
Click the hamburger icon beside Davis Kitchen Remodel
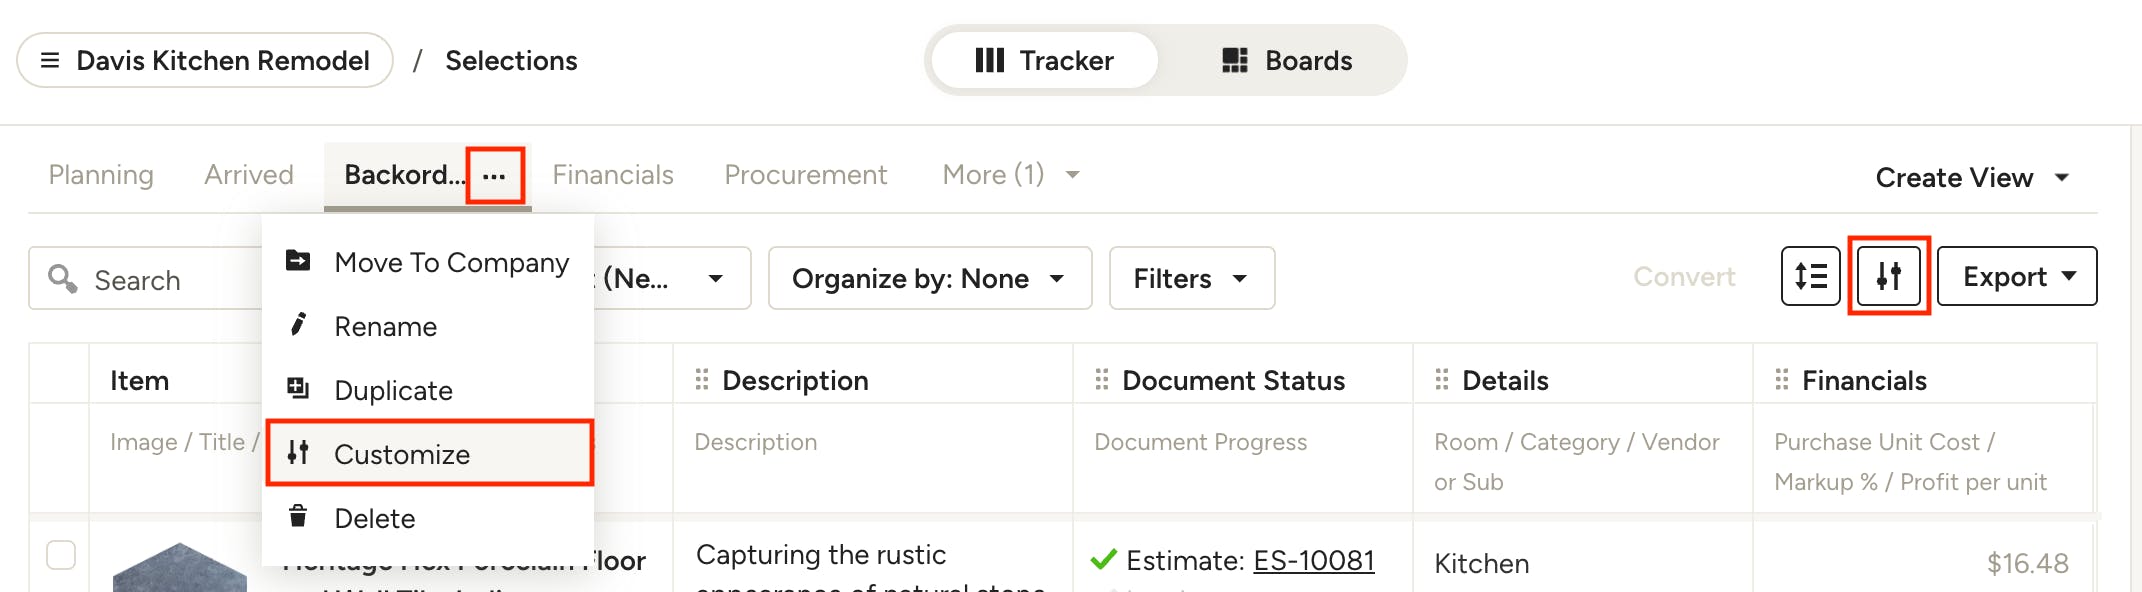[x=50, y=61]
